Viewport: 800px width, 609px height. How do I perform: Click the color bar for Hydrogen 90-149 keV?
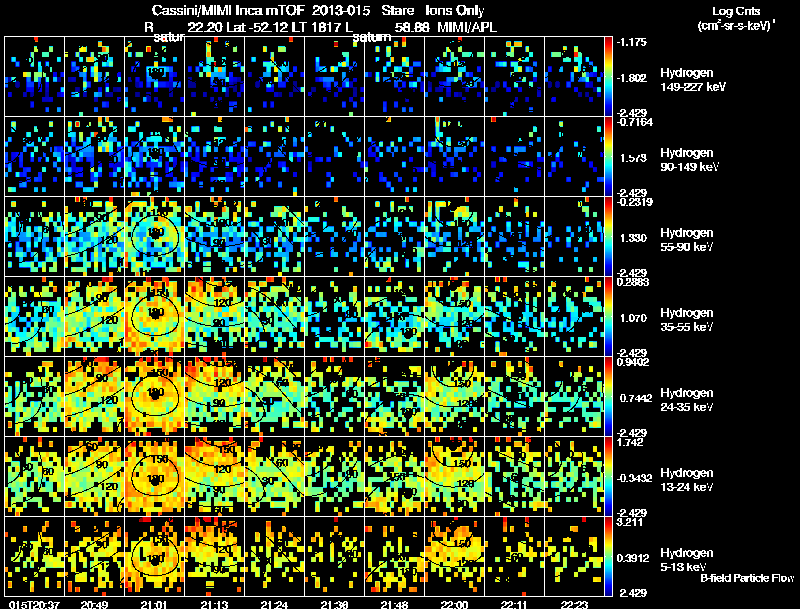(608, 157)
